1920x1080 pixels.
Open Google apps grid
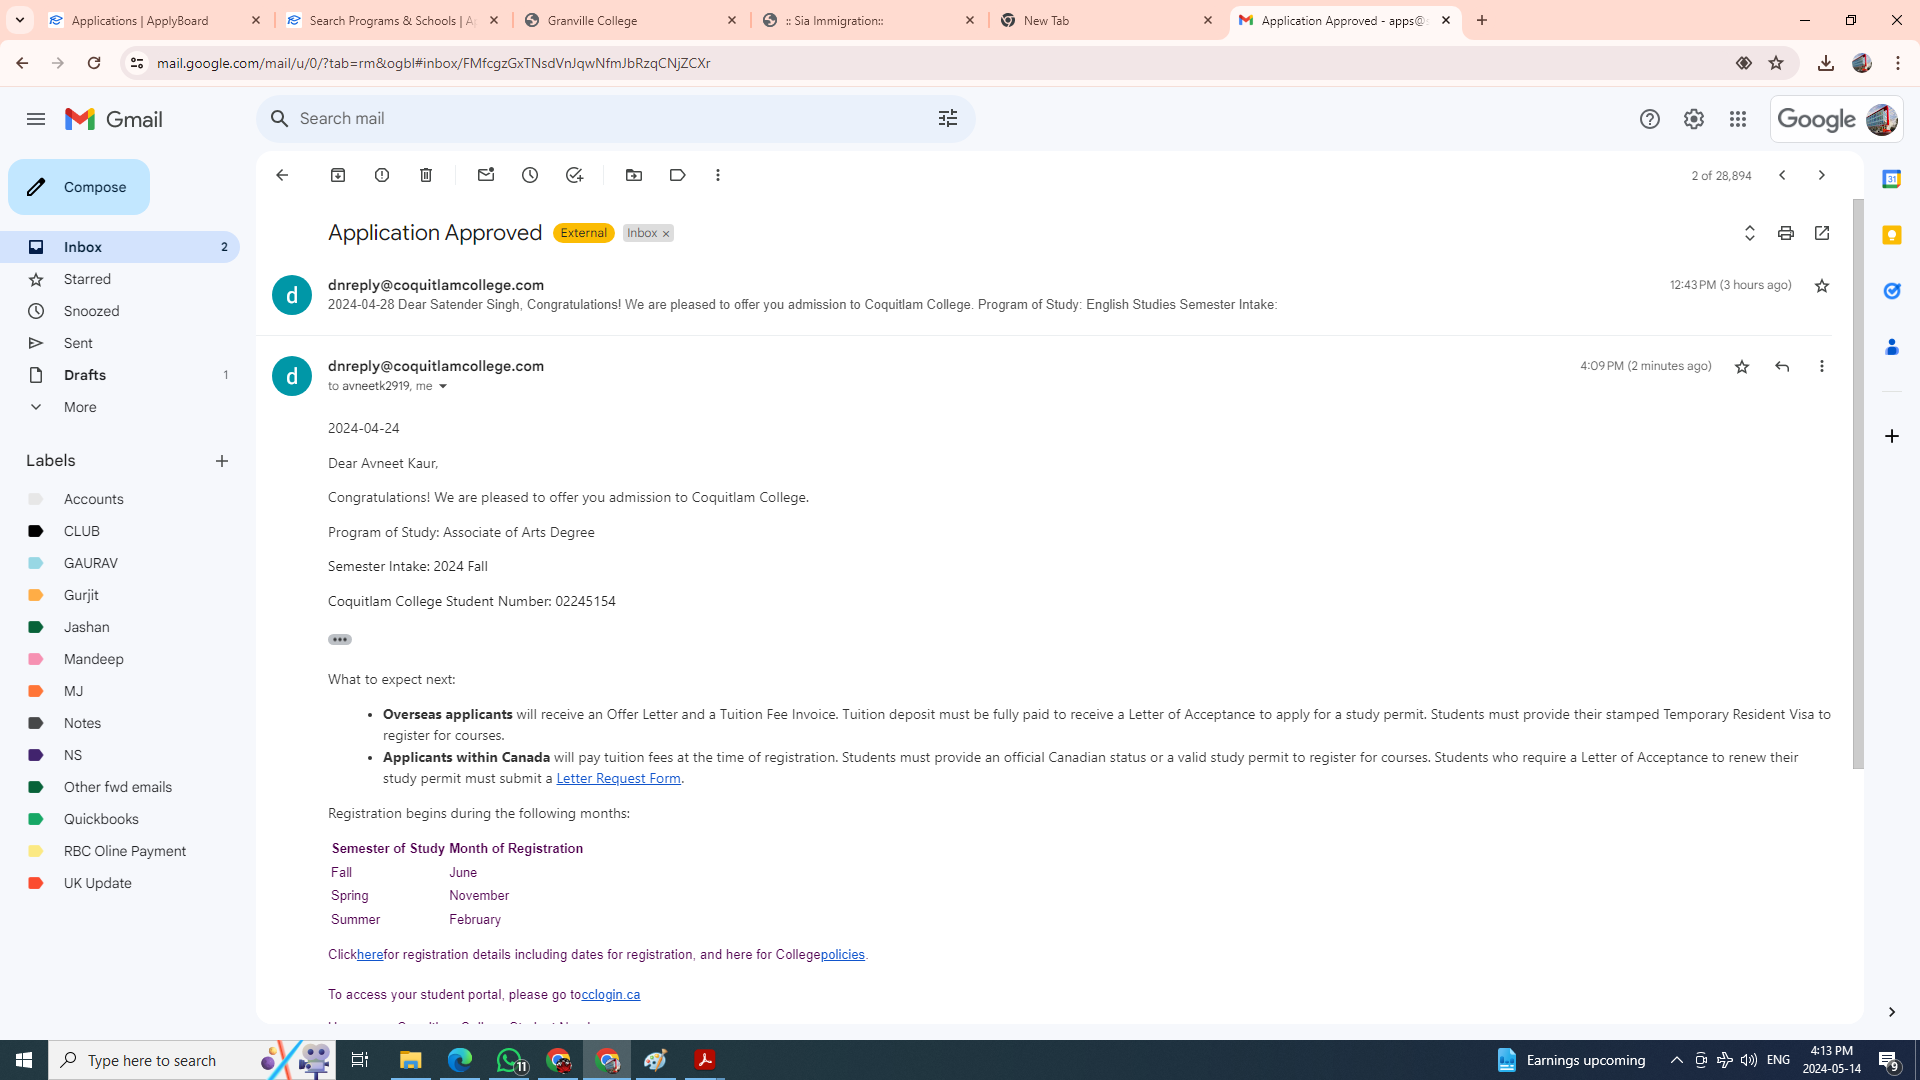click(1738, 119)
